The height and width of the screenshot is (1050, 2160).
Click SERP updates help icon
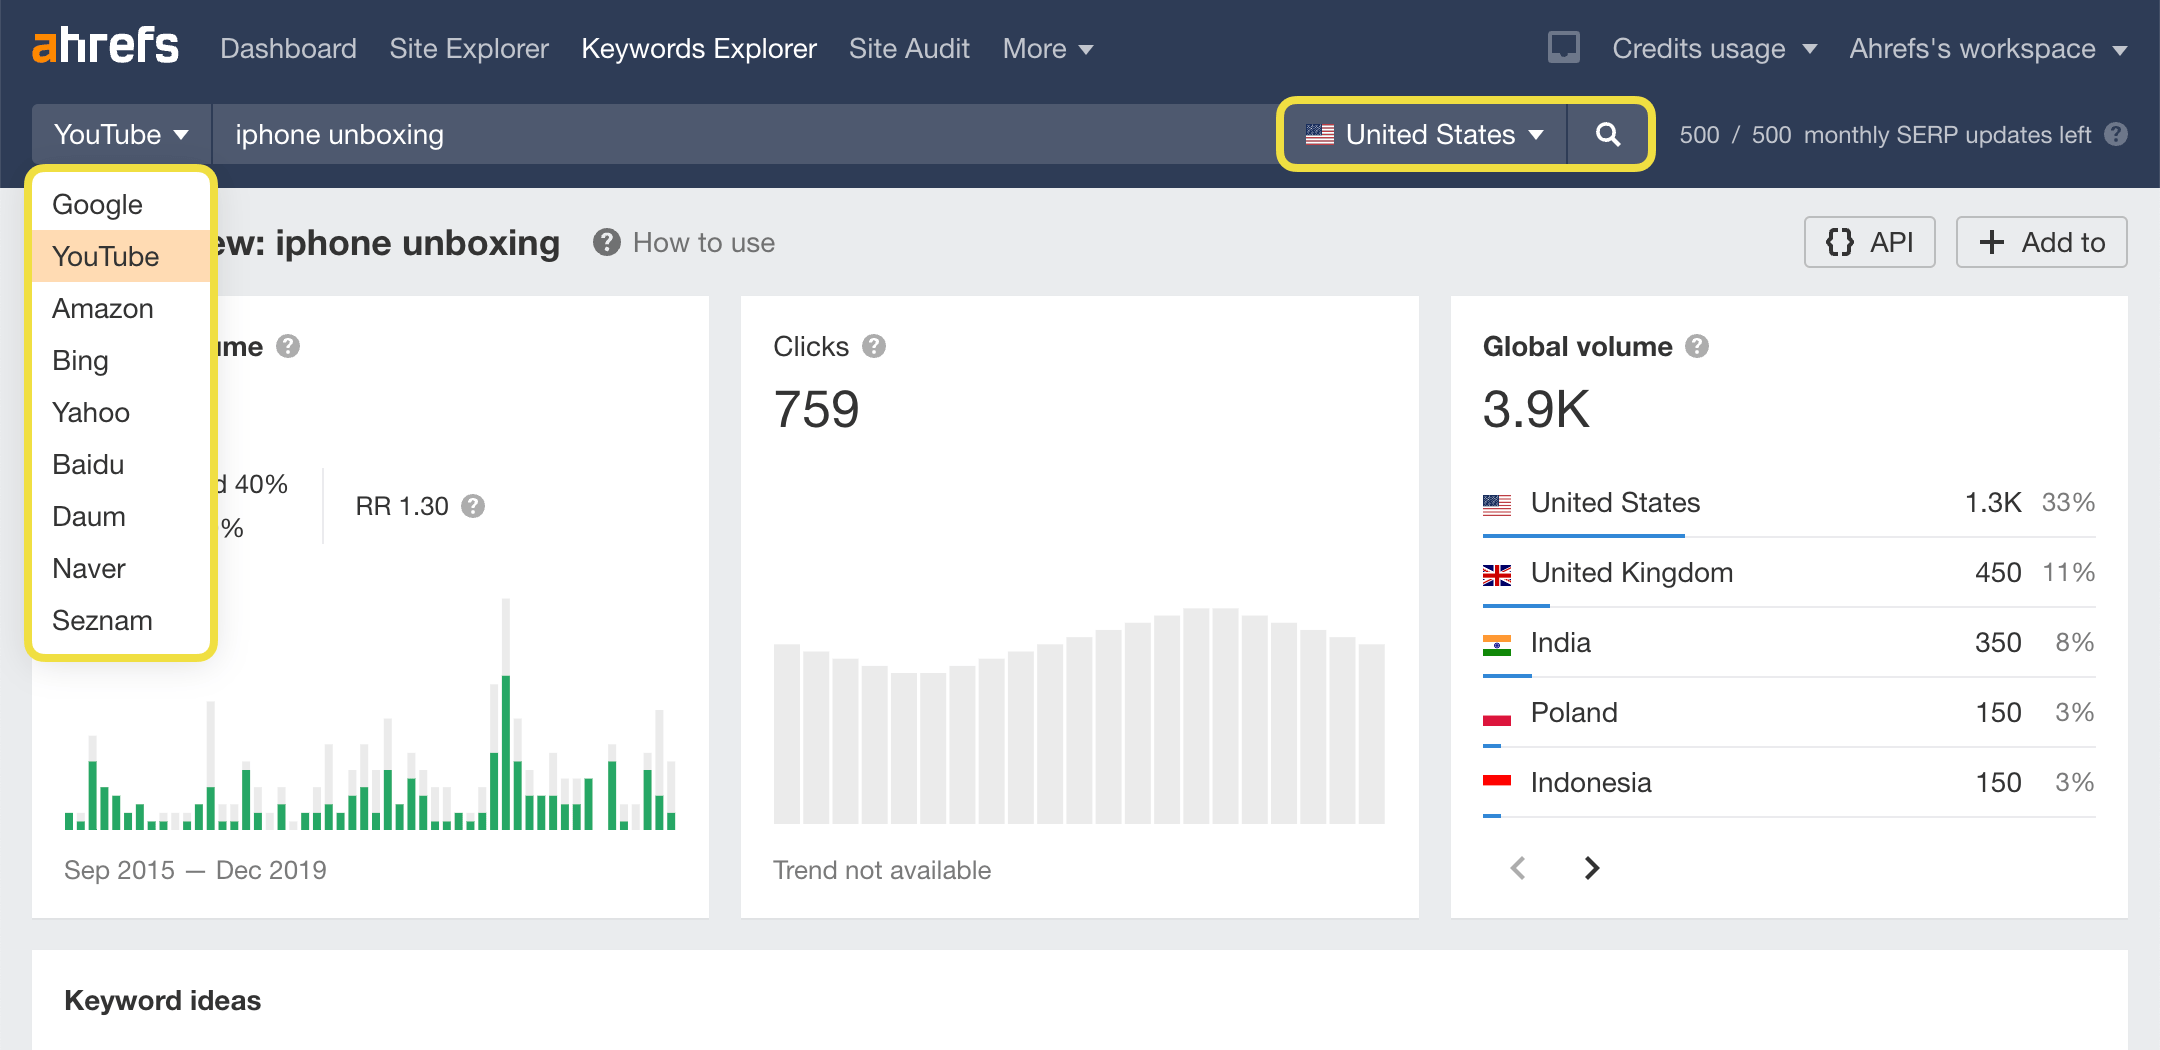pos(2116,134)
